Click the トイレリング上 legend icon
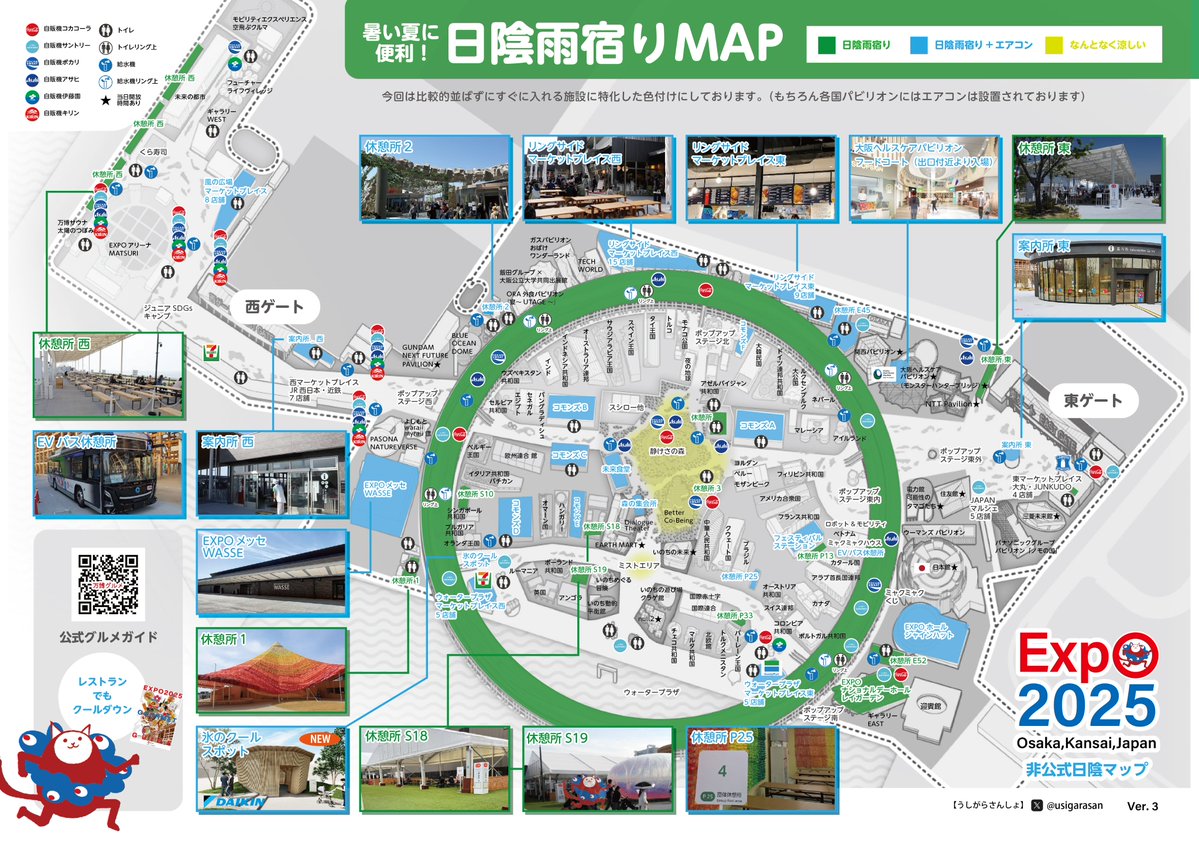This screenshot has width=1199, height=853. pyautogui.click(x=106, y=47)
